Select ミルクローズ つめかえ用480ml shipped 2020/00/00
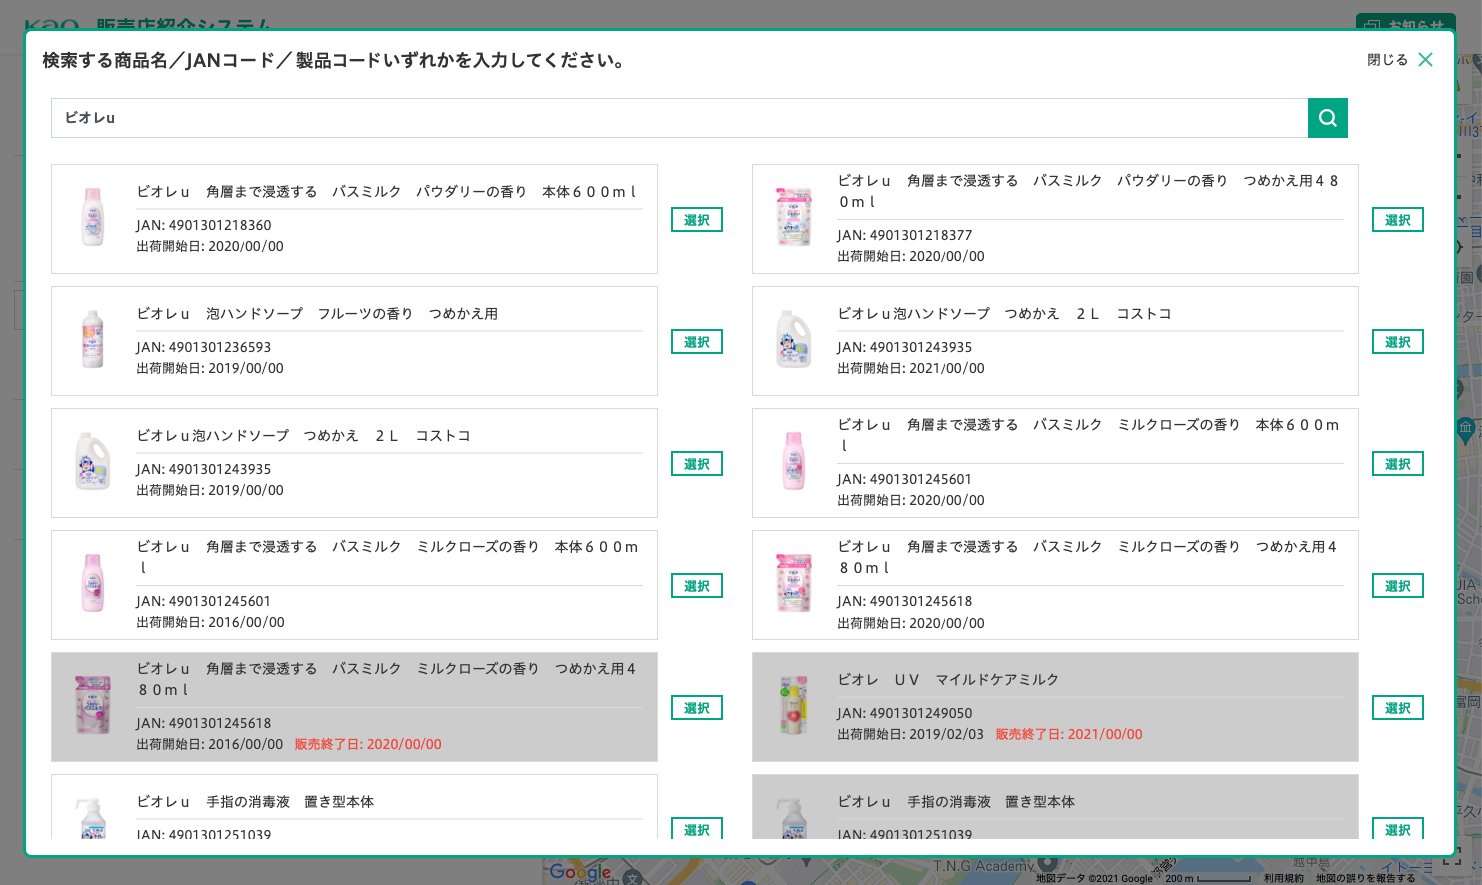This screenshot has height=885, width=1482. point(1397,586)
